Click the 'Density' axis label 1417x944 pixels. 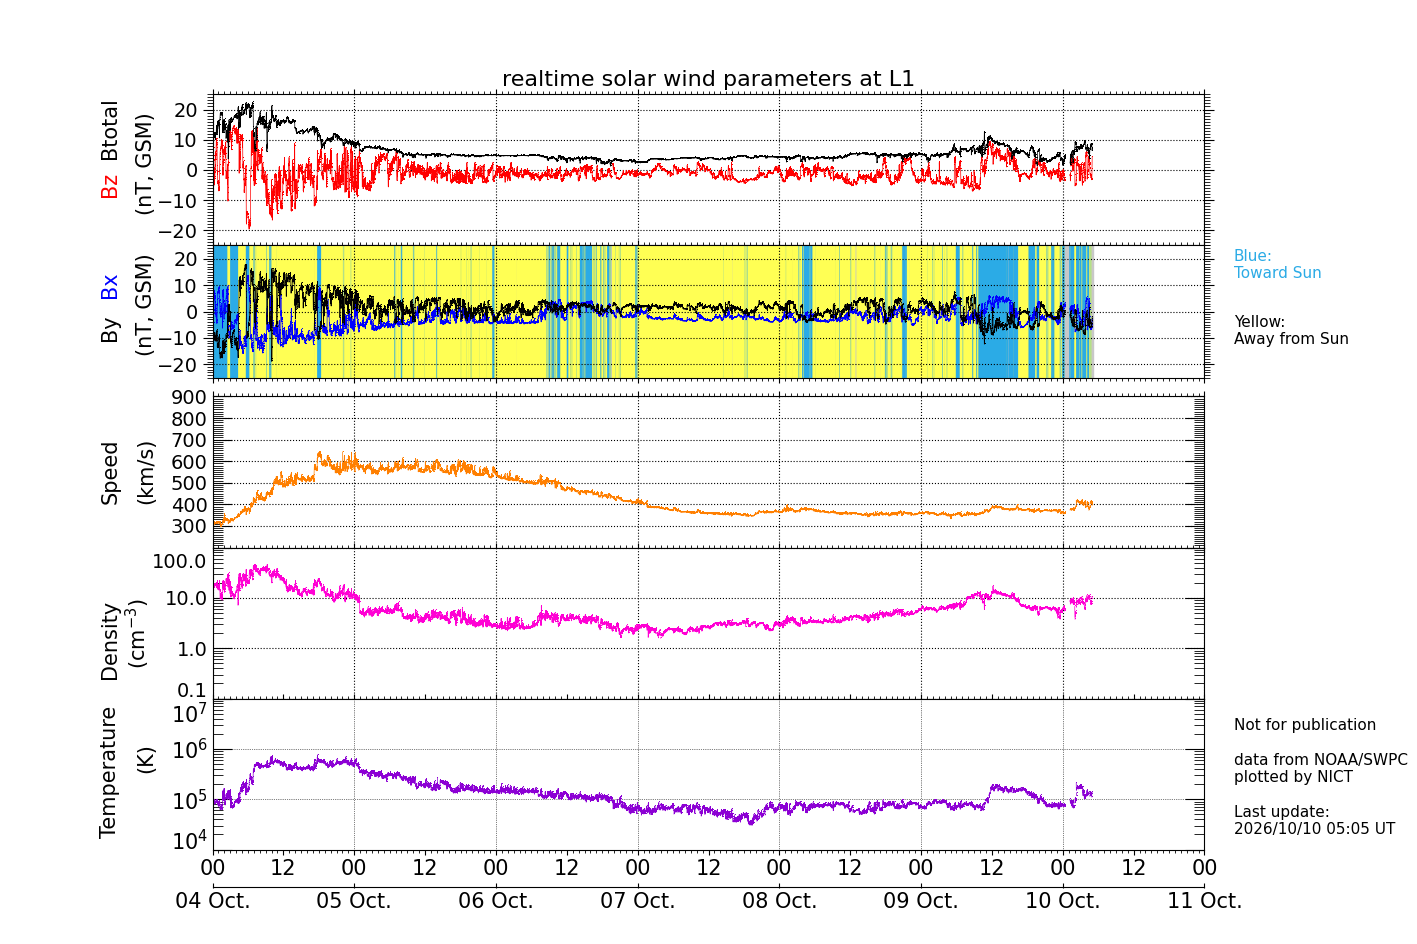pyautogui.click(x=110, y=641)
